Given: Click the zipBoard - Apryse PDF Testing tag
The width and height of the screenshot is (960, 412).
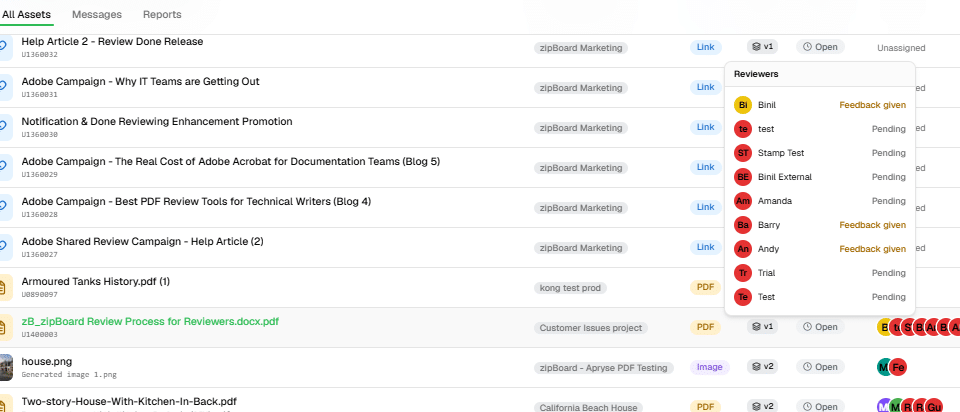Looking at the screenshot, I should (x=604, y=368).
